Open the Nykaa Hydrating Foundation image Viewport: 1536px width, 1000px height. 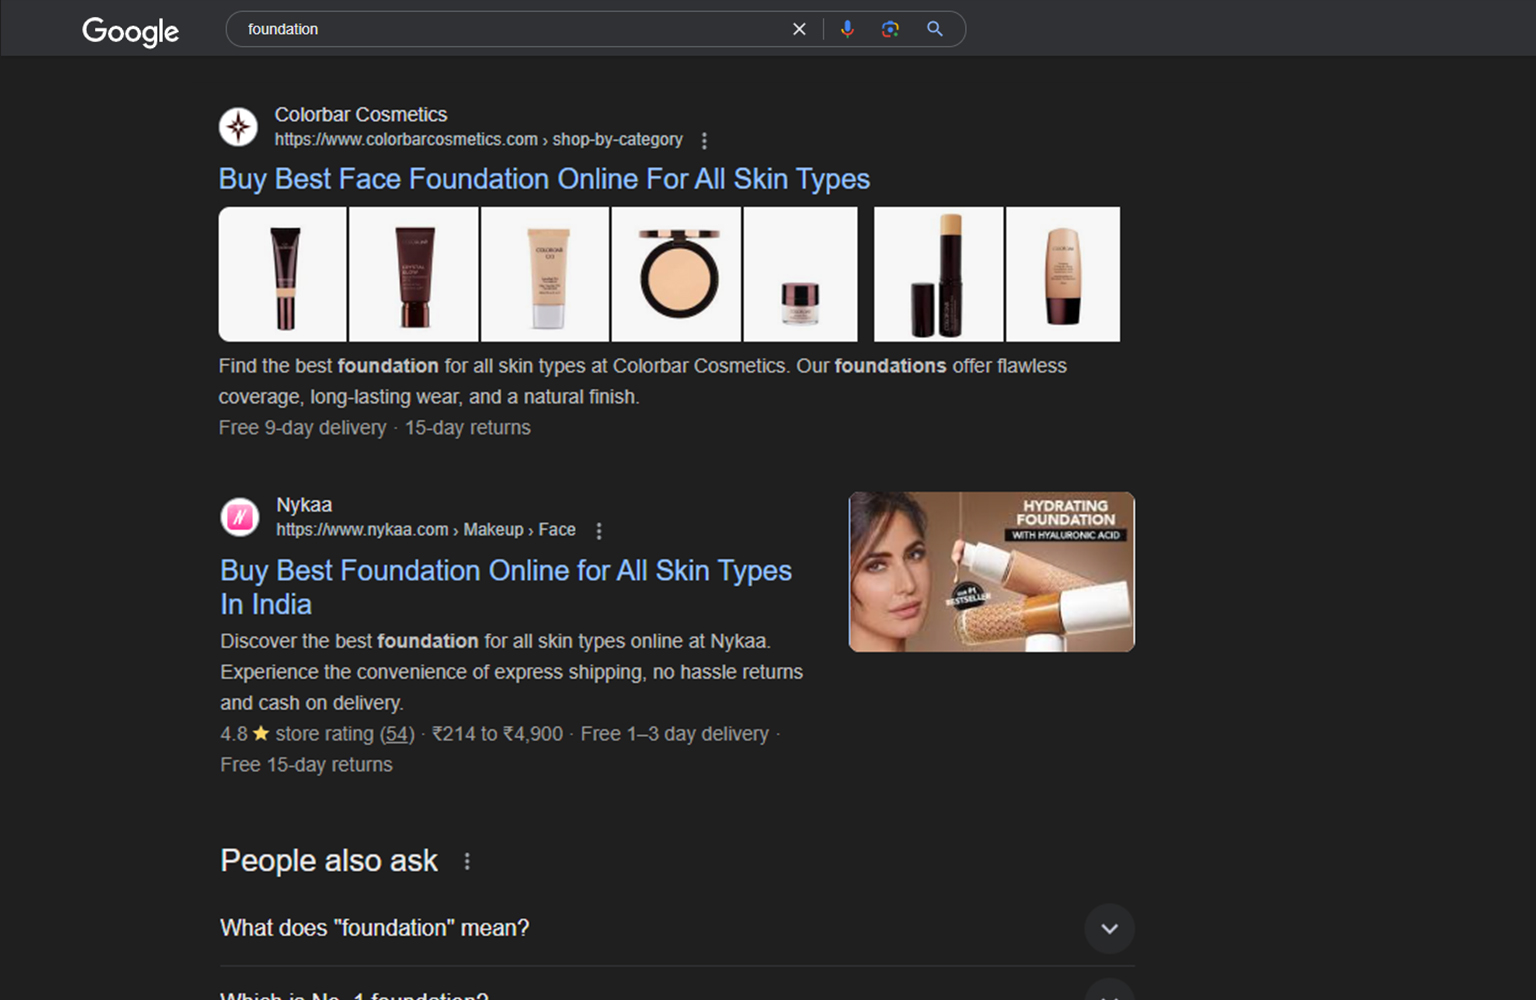pos(992,572)
